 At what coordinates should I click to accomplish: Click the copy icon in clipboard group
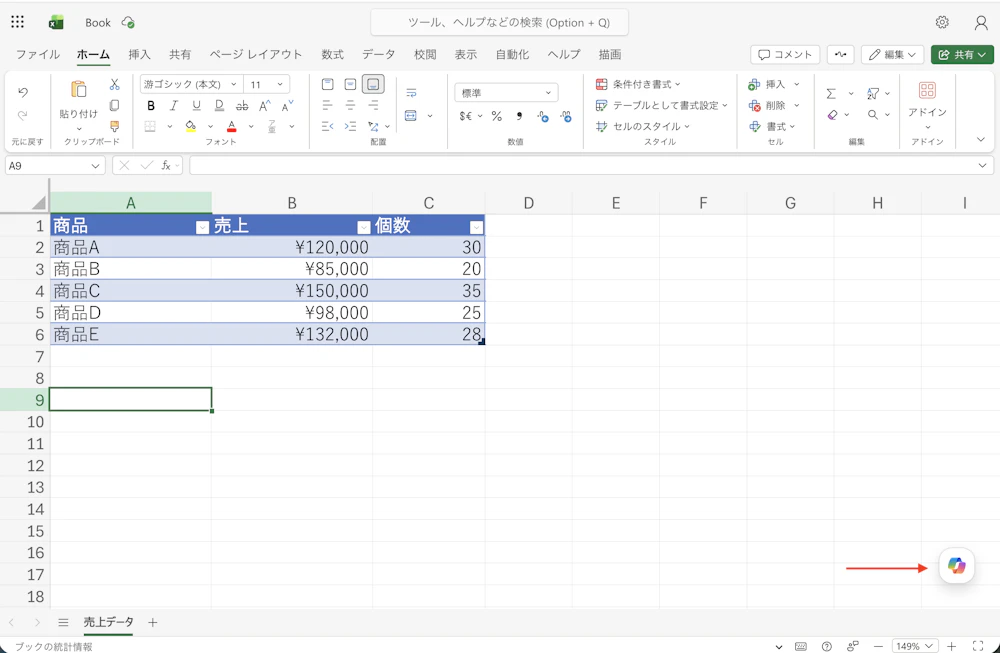114,105
